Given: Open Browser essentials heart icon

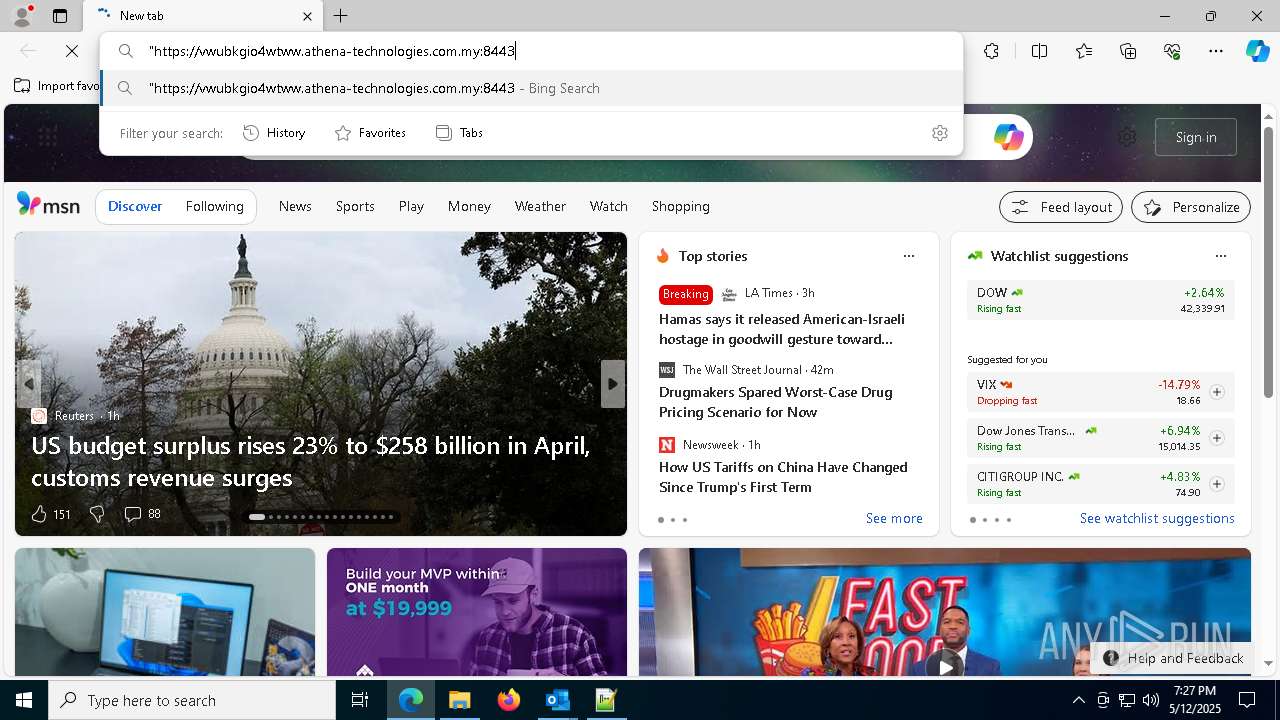Looking at the screenshot, I should click(1172, 51).
